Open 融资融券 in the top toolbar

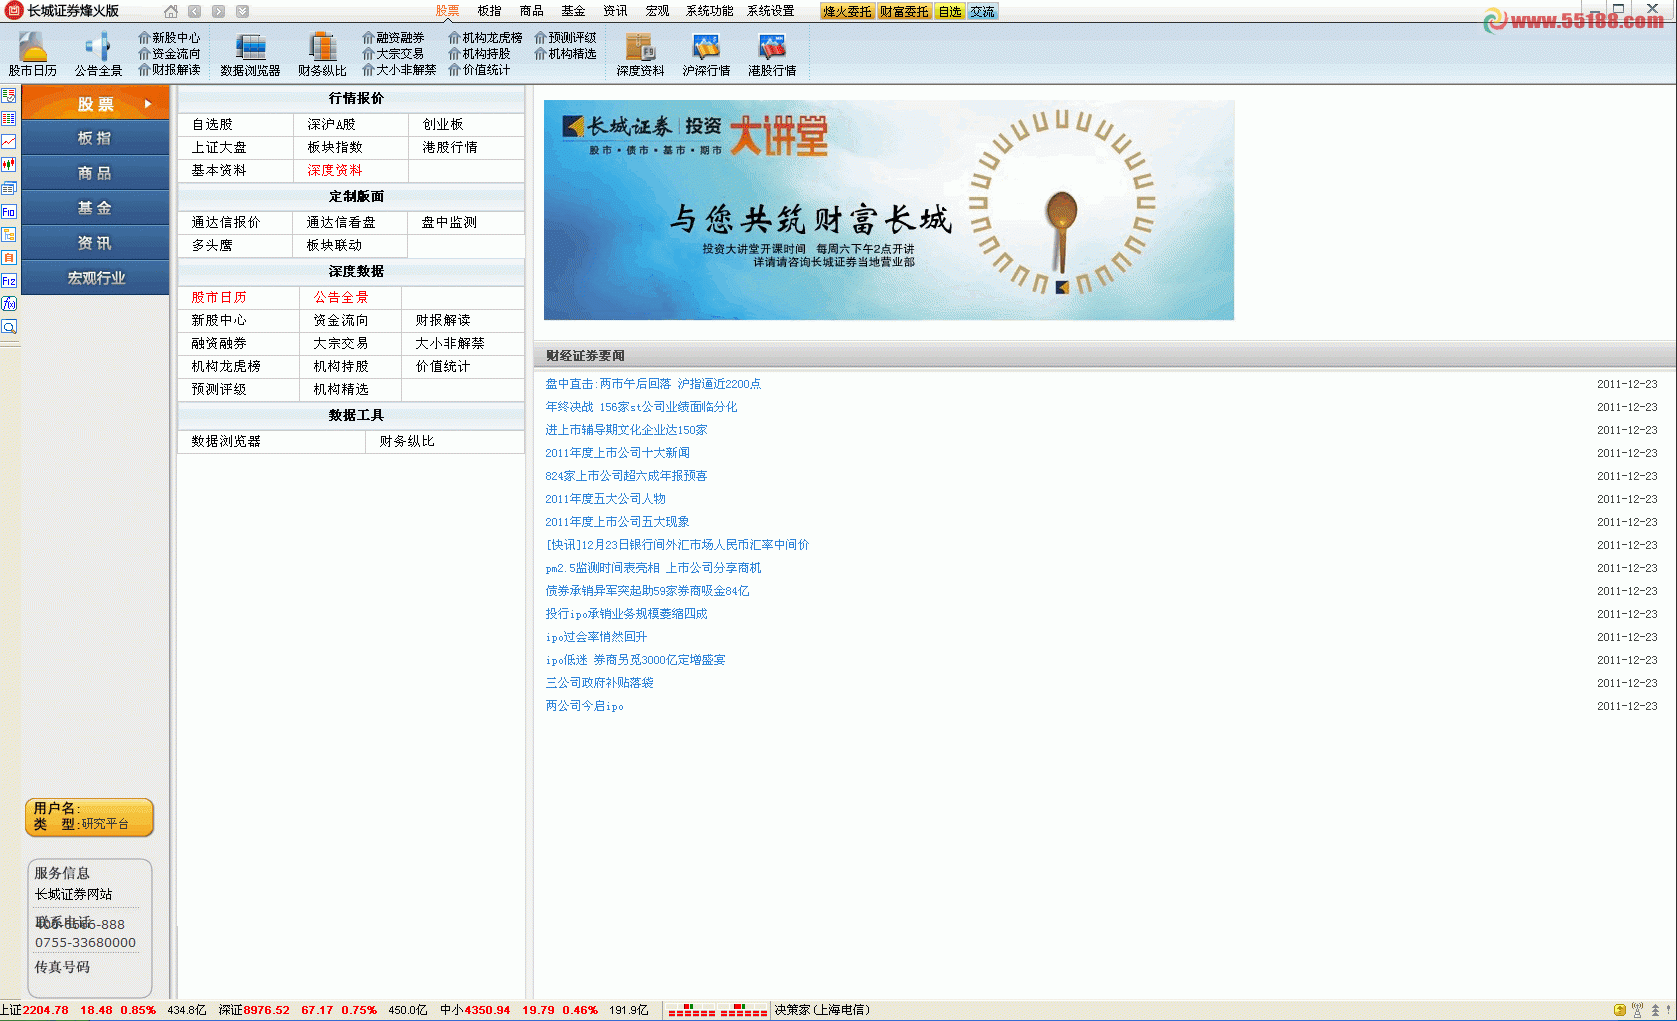pyautogui.click(x=393, y=38)
